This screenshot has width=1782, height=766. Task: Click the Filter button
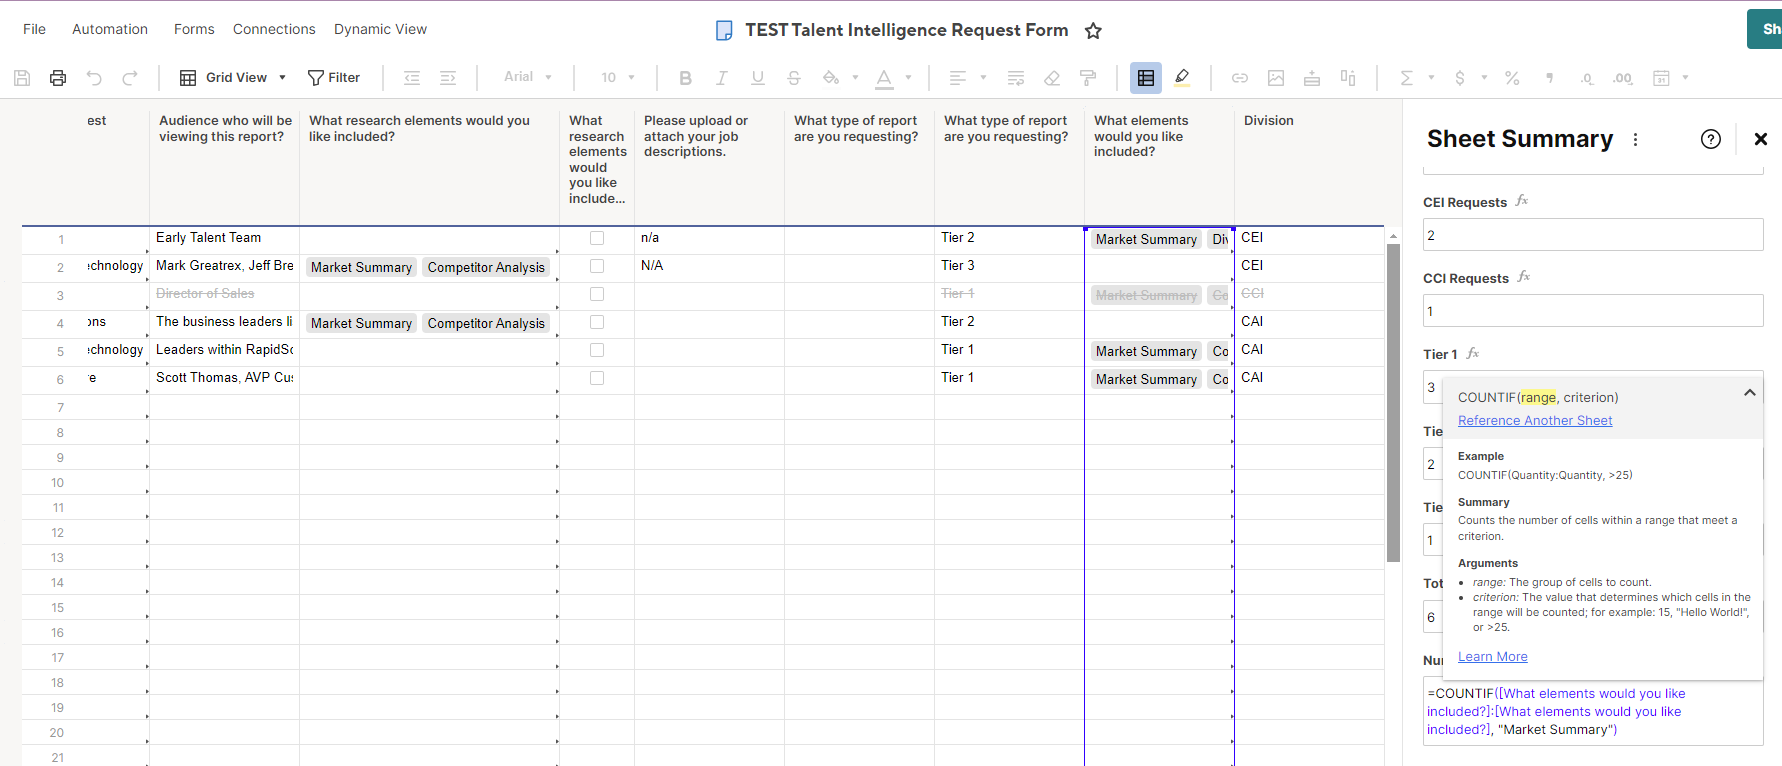coord(334,78)
